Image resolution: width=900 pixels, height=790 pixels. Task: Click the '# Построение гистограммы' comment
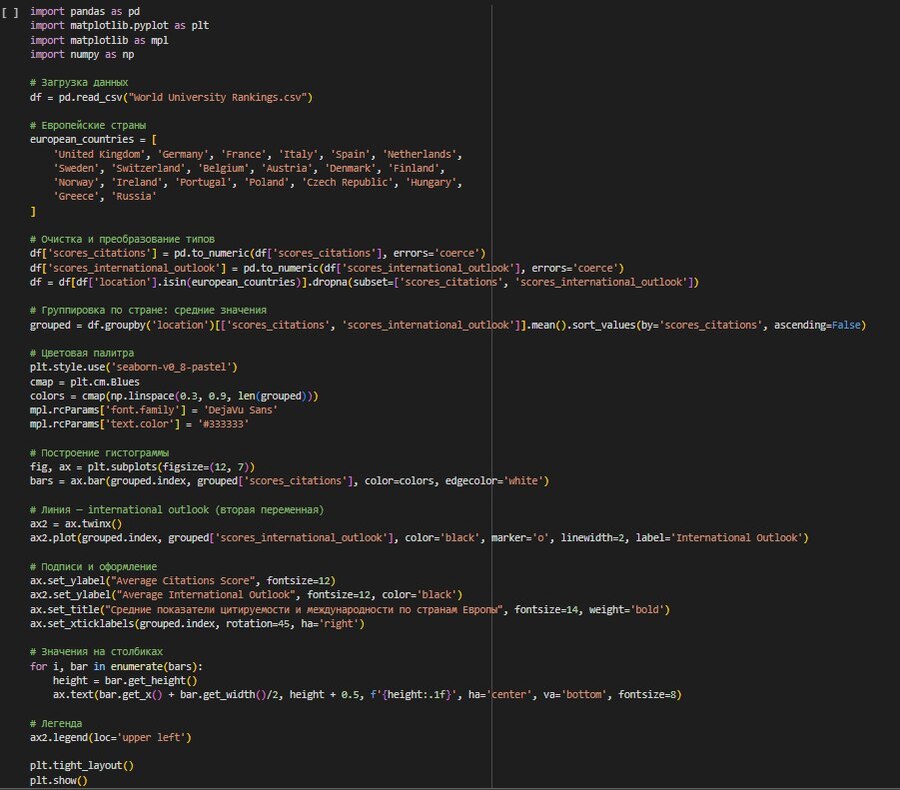(x=99, y=452)
